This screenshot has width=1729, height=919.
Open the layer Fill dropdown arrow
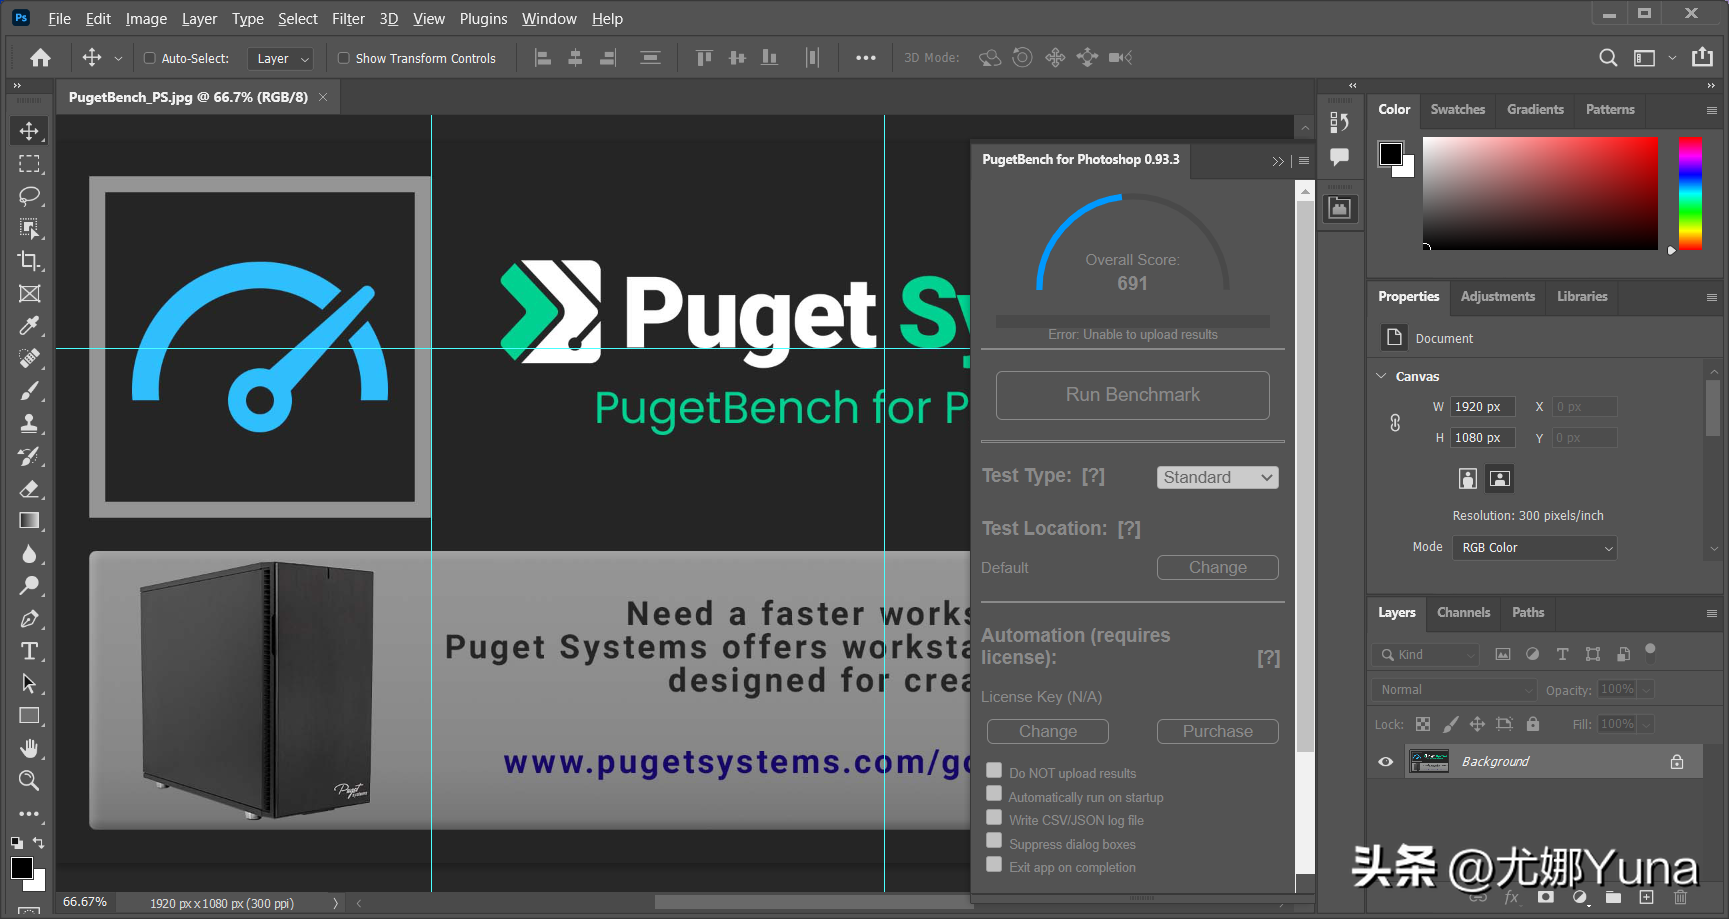click(x=1646, y=724)
